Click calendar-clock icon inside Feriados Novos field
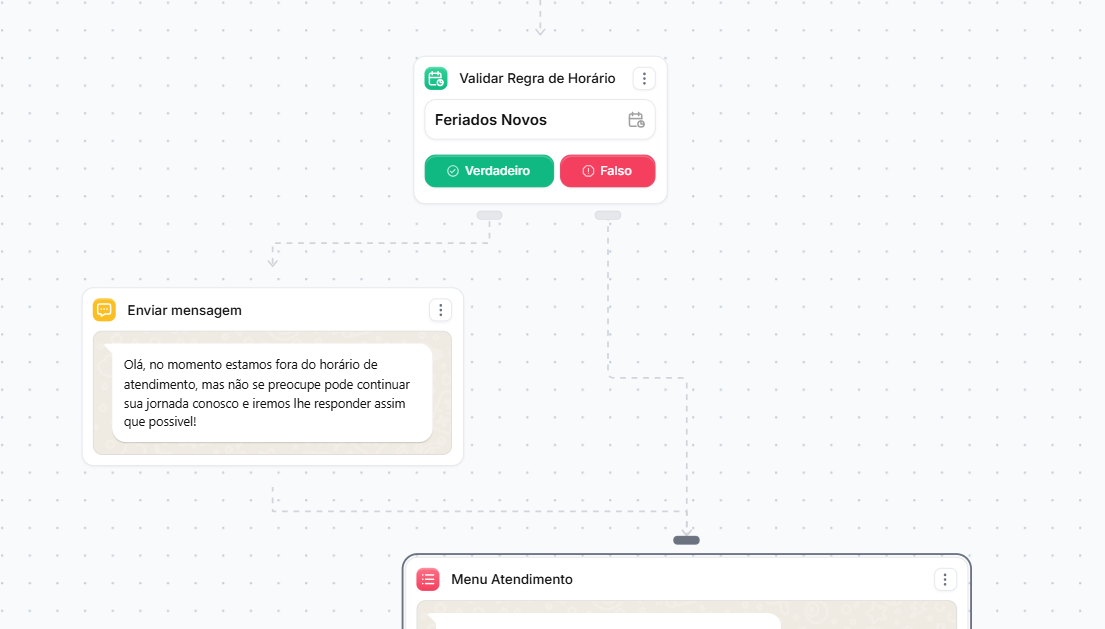Viewport: 1105px width, 629px height. (x=636, y=120)
